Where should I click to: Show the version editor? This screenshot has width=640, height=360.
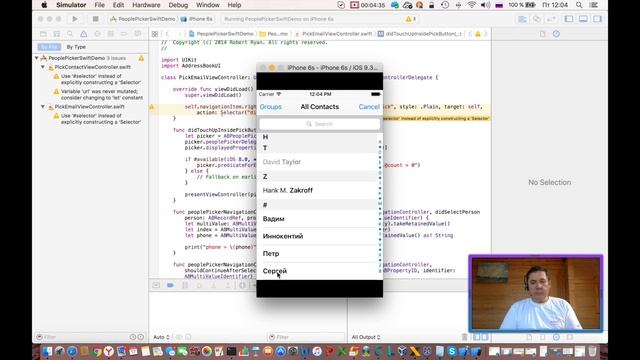pos(551,19)
